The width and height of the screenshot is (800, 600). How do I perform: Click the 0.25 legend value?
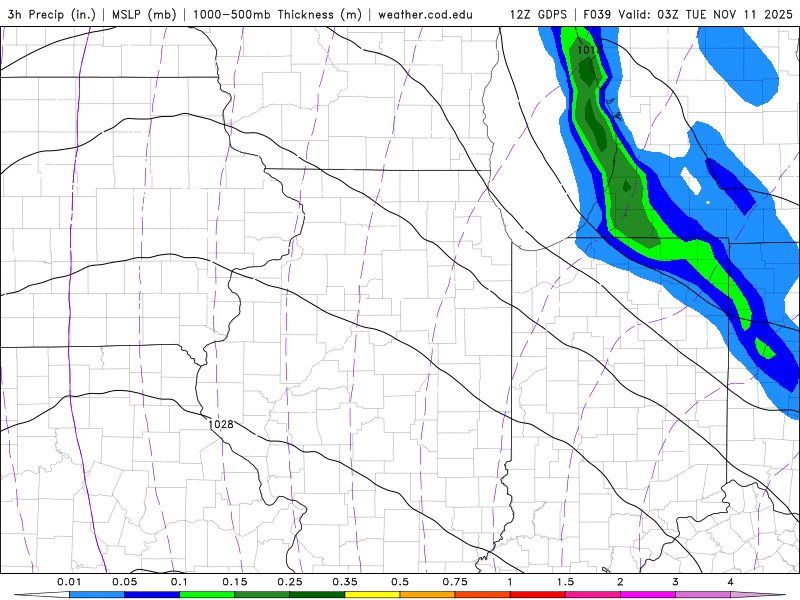coord(290,582)
